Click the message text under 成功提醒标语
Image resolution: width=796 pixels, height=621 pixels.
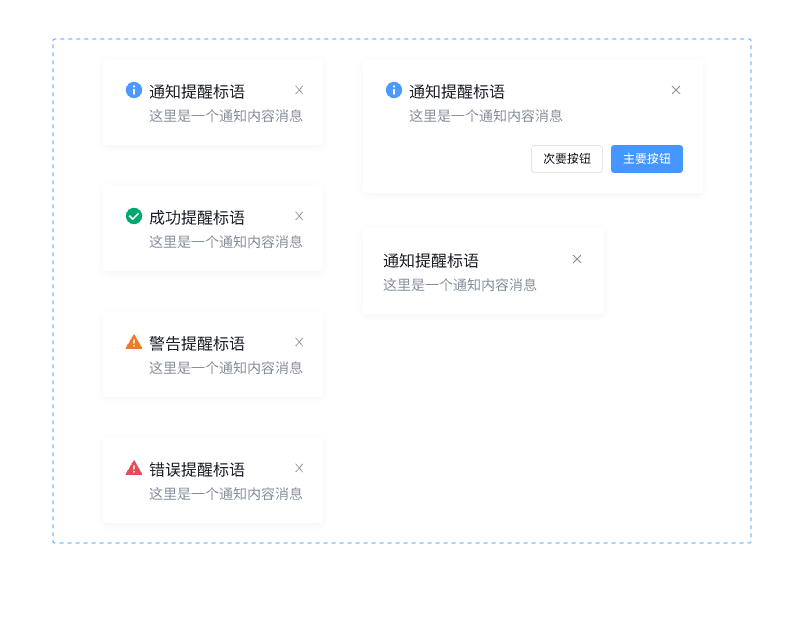click(226, 241)
